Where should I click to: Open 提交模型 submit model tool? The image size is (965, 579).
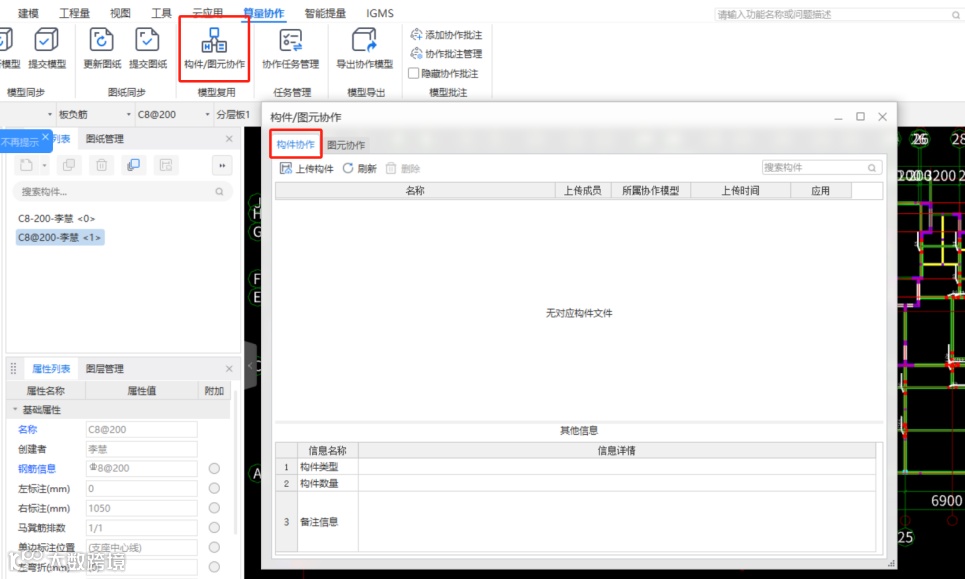point(47,48)
